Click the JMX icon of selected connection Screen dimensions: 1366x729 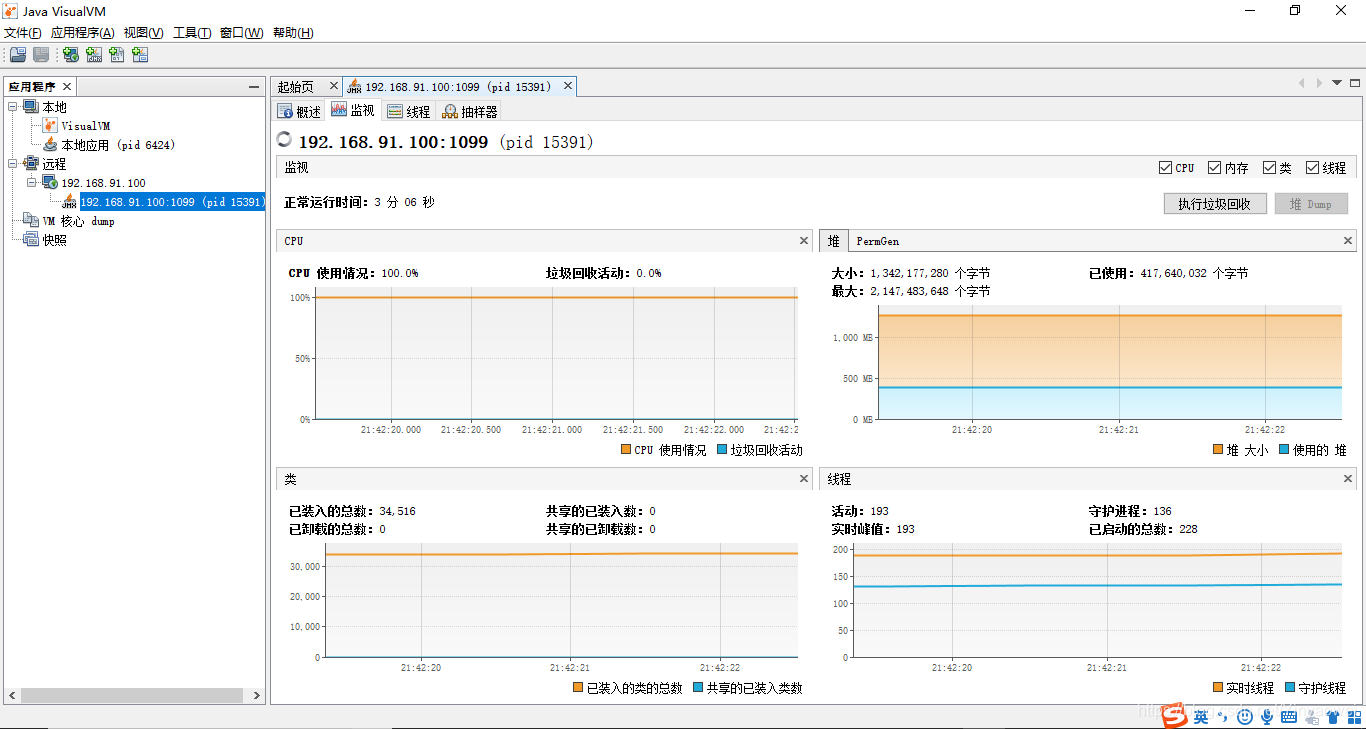click(69, 202)
